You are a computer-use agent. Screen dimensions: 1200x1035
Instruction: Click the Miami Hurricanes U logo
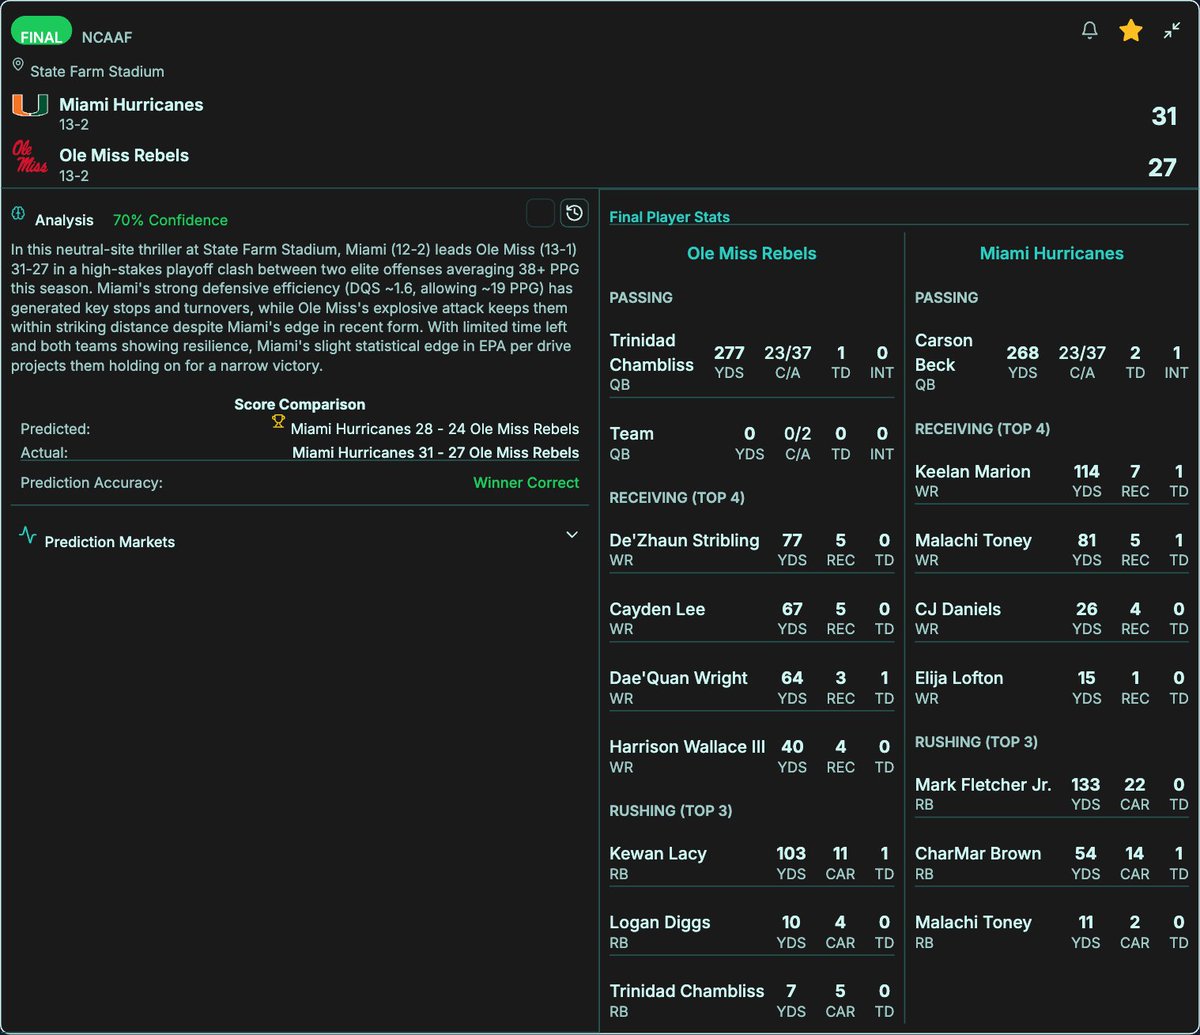pos(30,106)
